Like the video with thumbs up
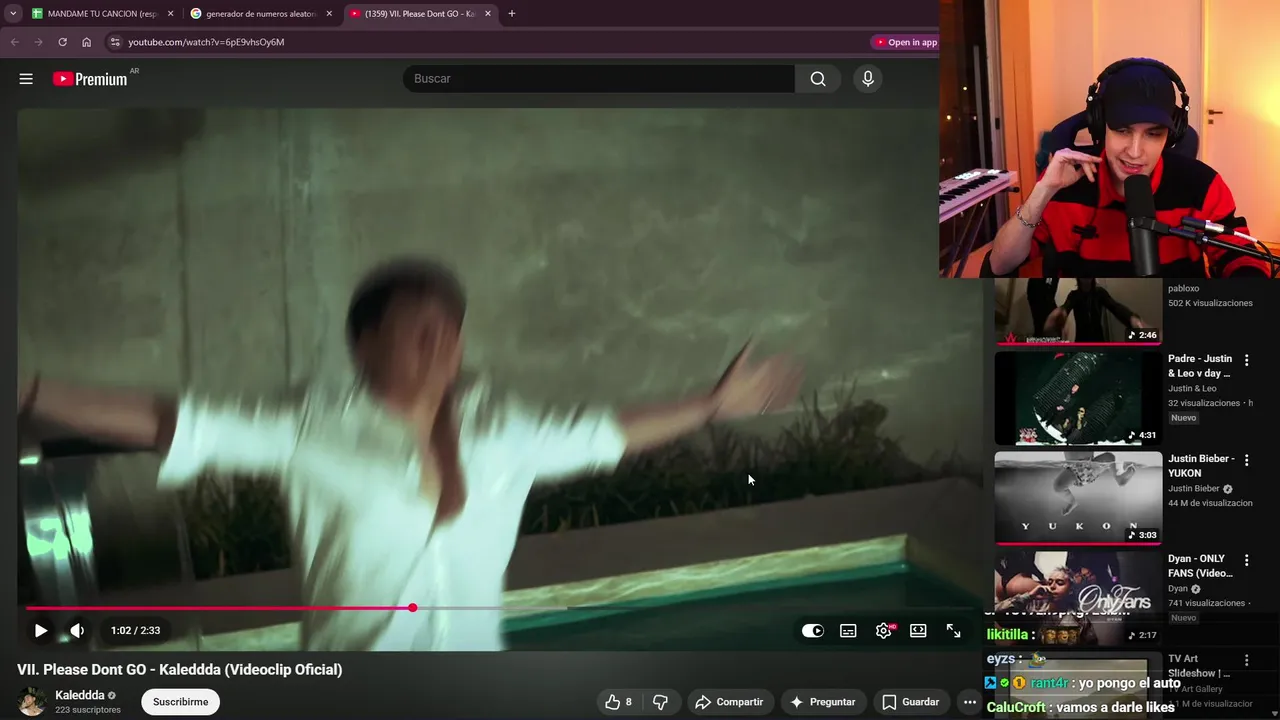The width and height of the screenshot is (1280, 720). click(x=618, y=702)
